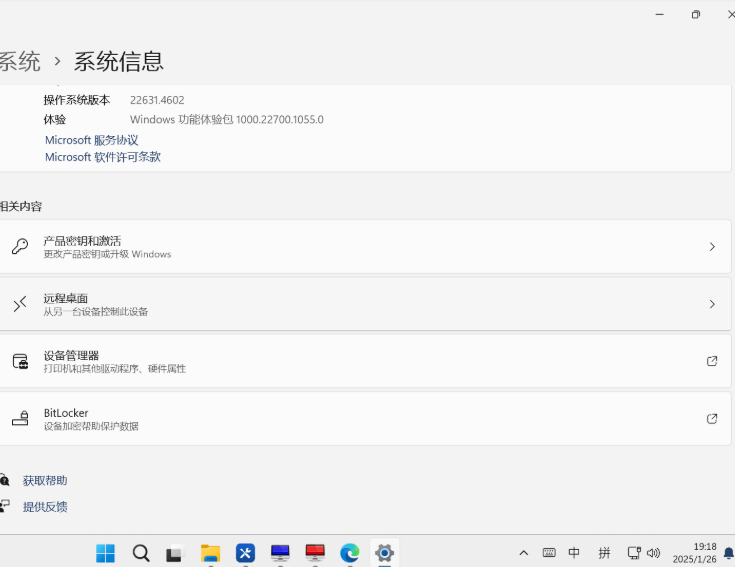
Task: Expand the chevron on 远程桌面 row
Action: pos(712,304)
